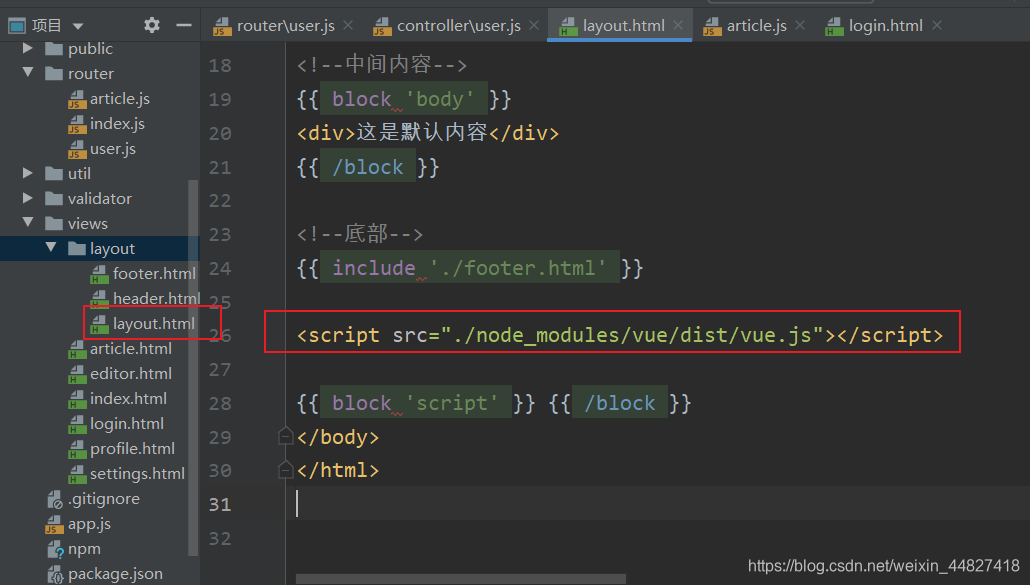1030x585 pixels.
Task: Open login.html in project tree
Action: [x=127, y=423]
